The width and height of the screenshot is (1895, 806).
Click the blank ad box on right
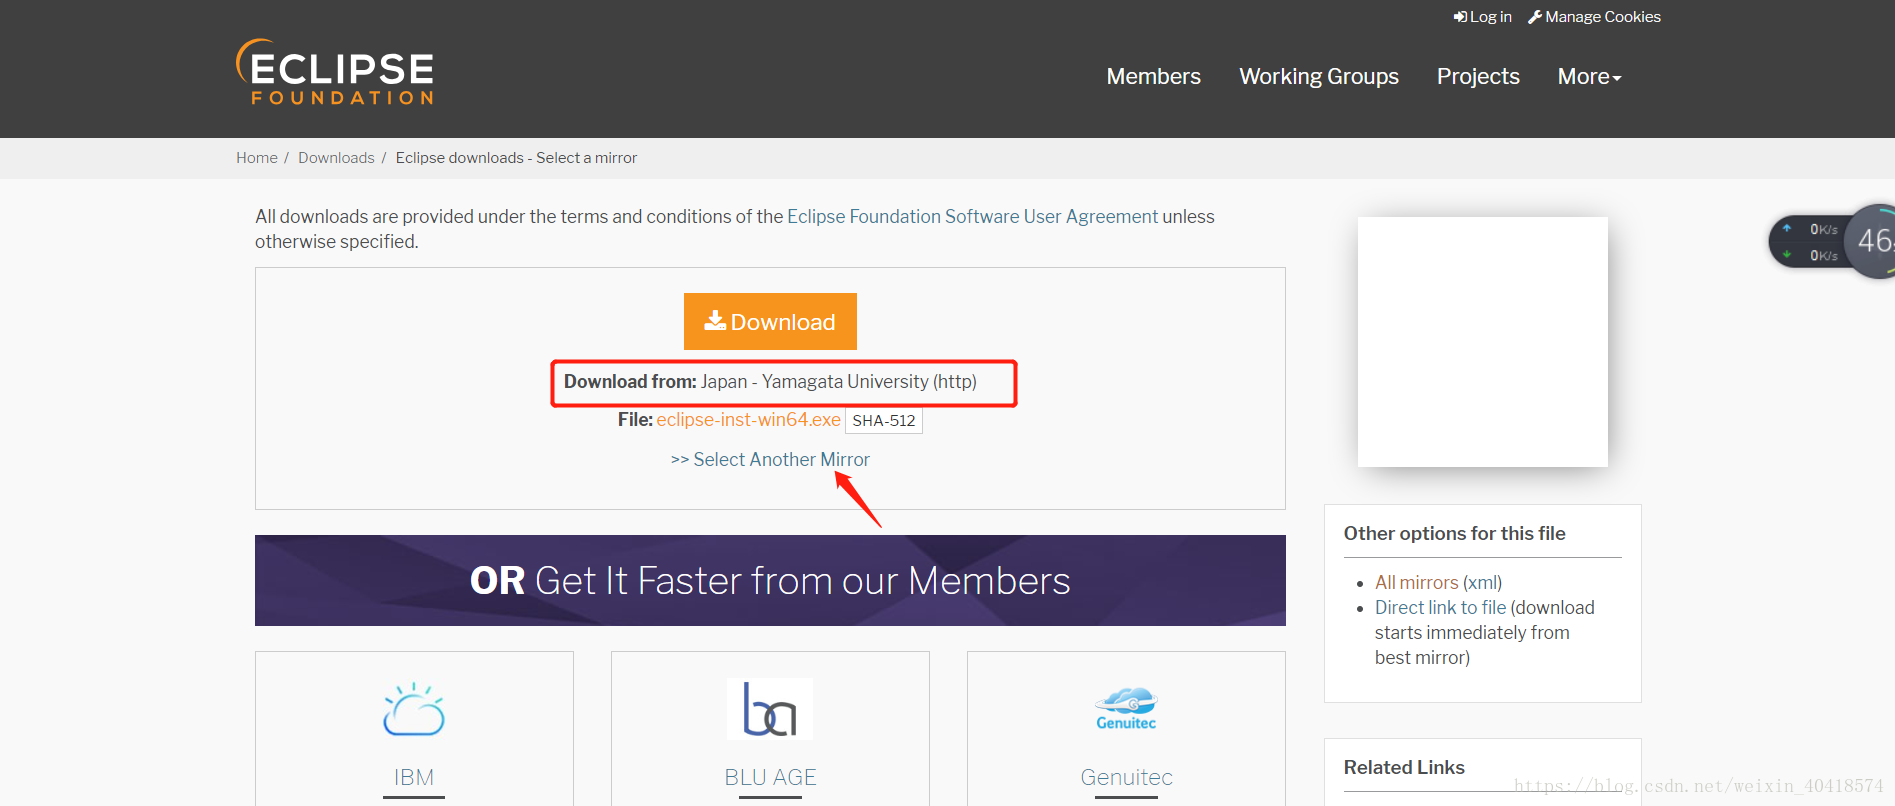click(1483, 342)
